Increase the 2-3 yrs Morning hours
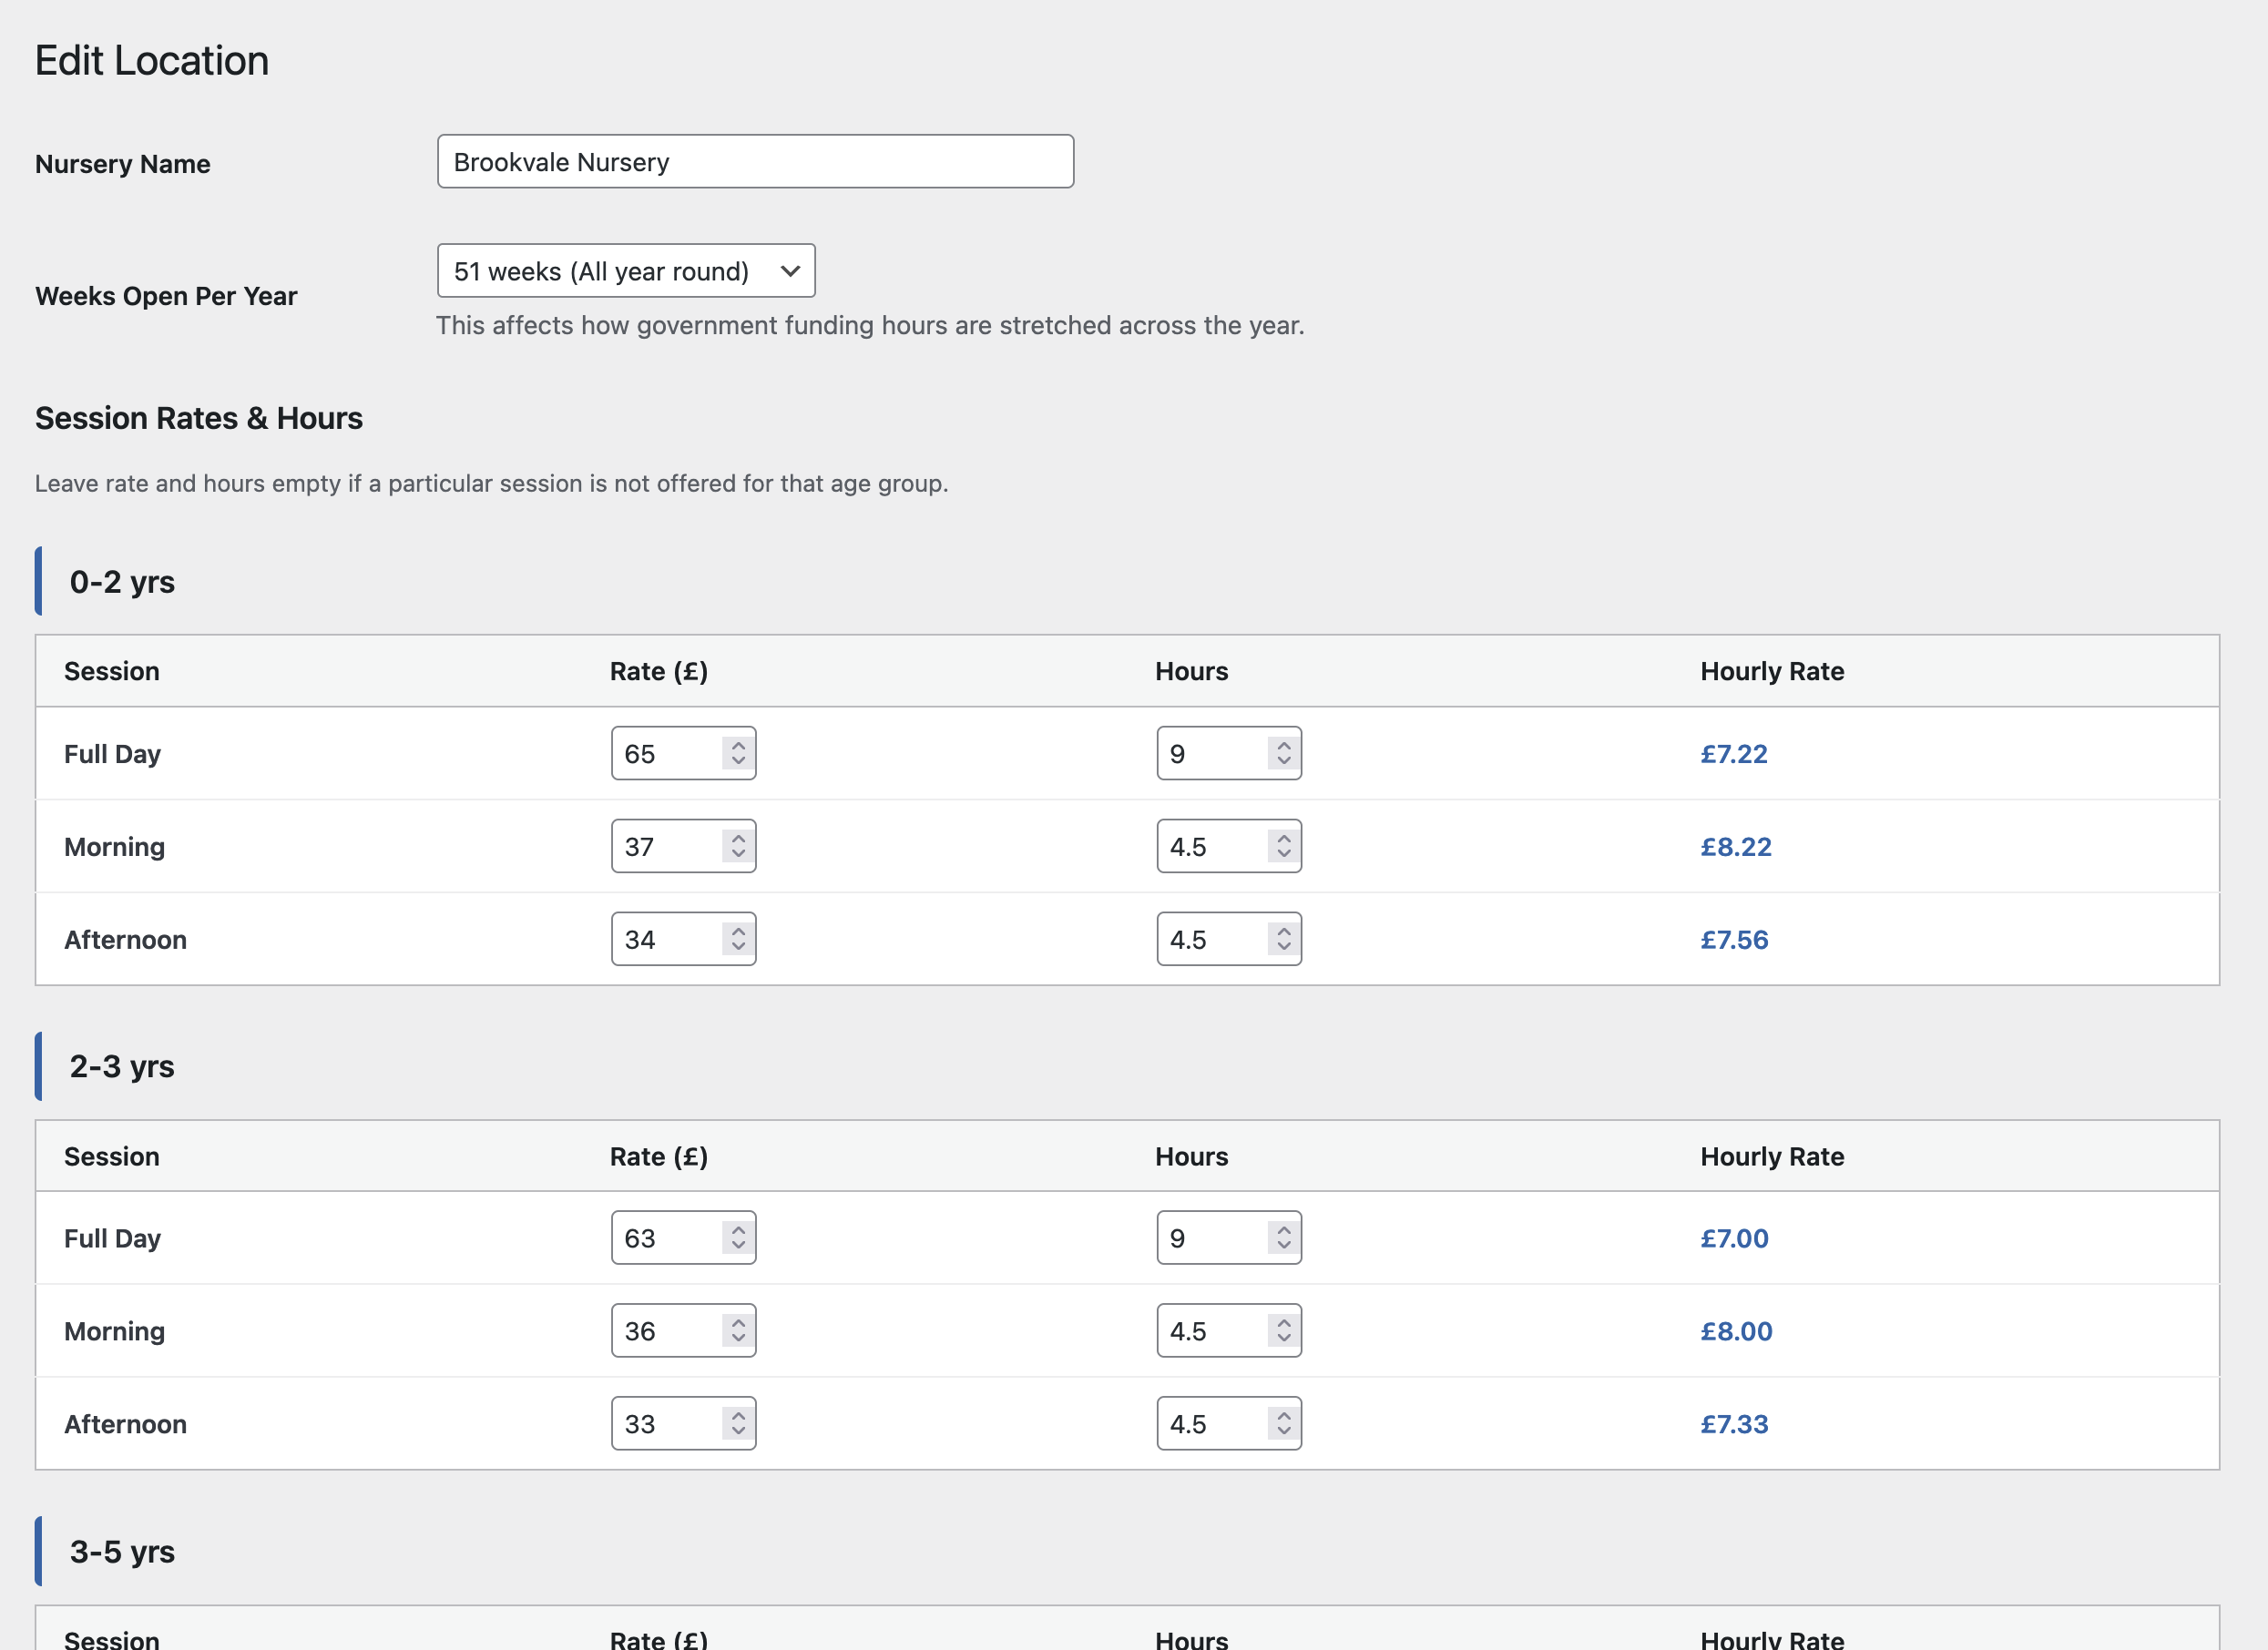Viewport: 2268px width, 1650px height. click(x=1284, y=1323)
